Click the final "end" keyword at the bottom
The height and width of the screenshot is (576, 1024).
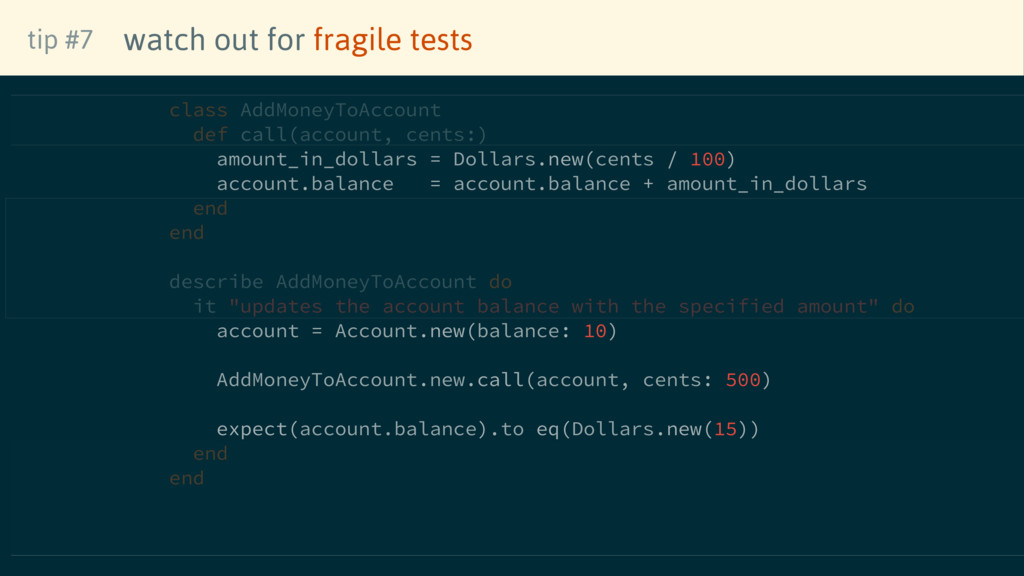click(x=186, y=478)
